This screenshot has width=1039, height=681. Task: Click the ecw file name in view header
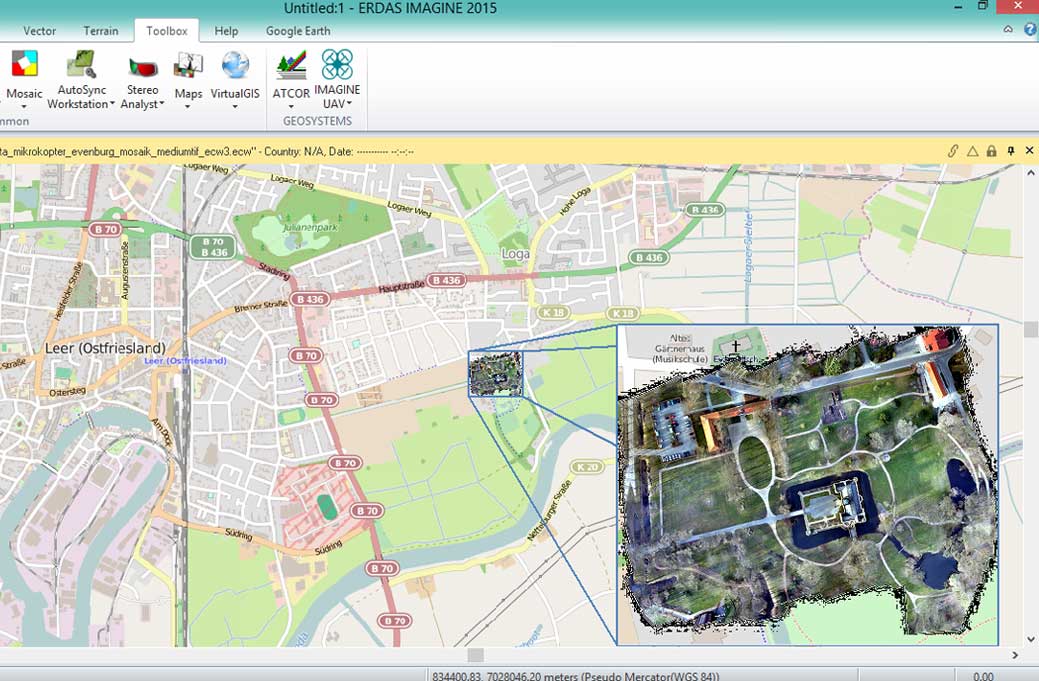tap(127, 151)
